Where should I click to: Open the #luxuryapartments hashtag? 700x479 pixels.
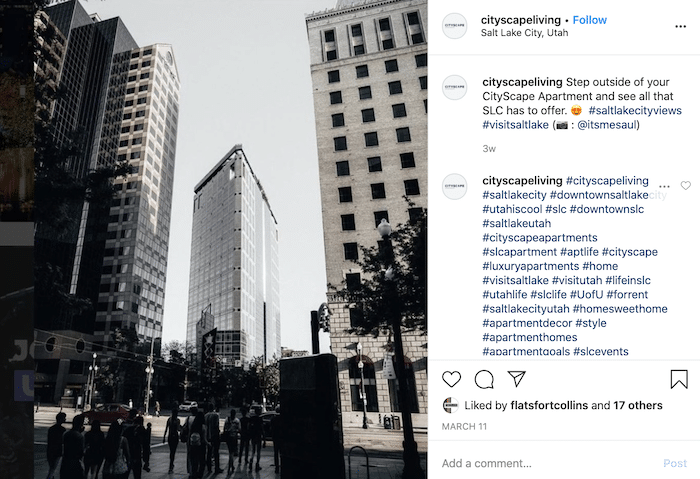[524, 266]
